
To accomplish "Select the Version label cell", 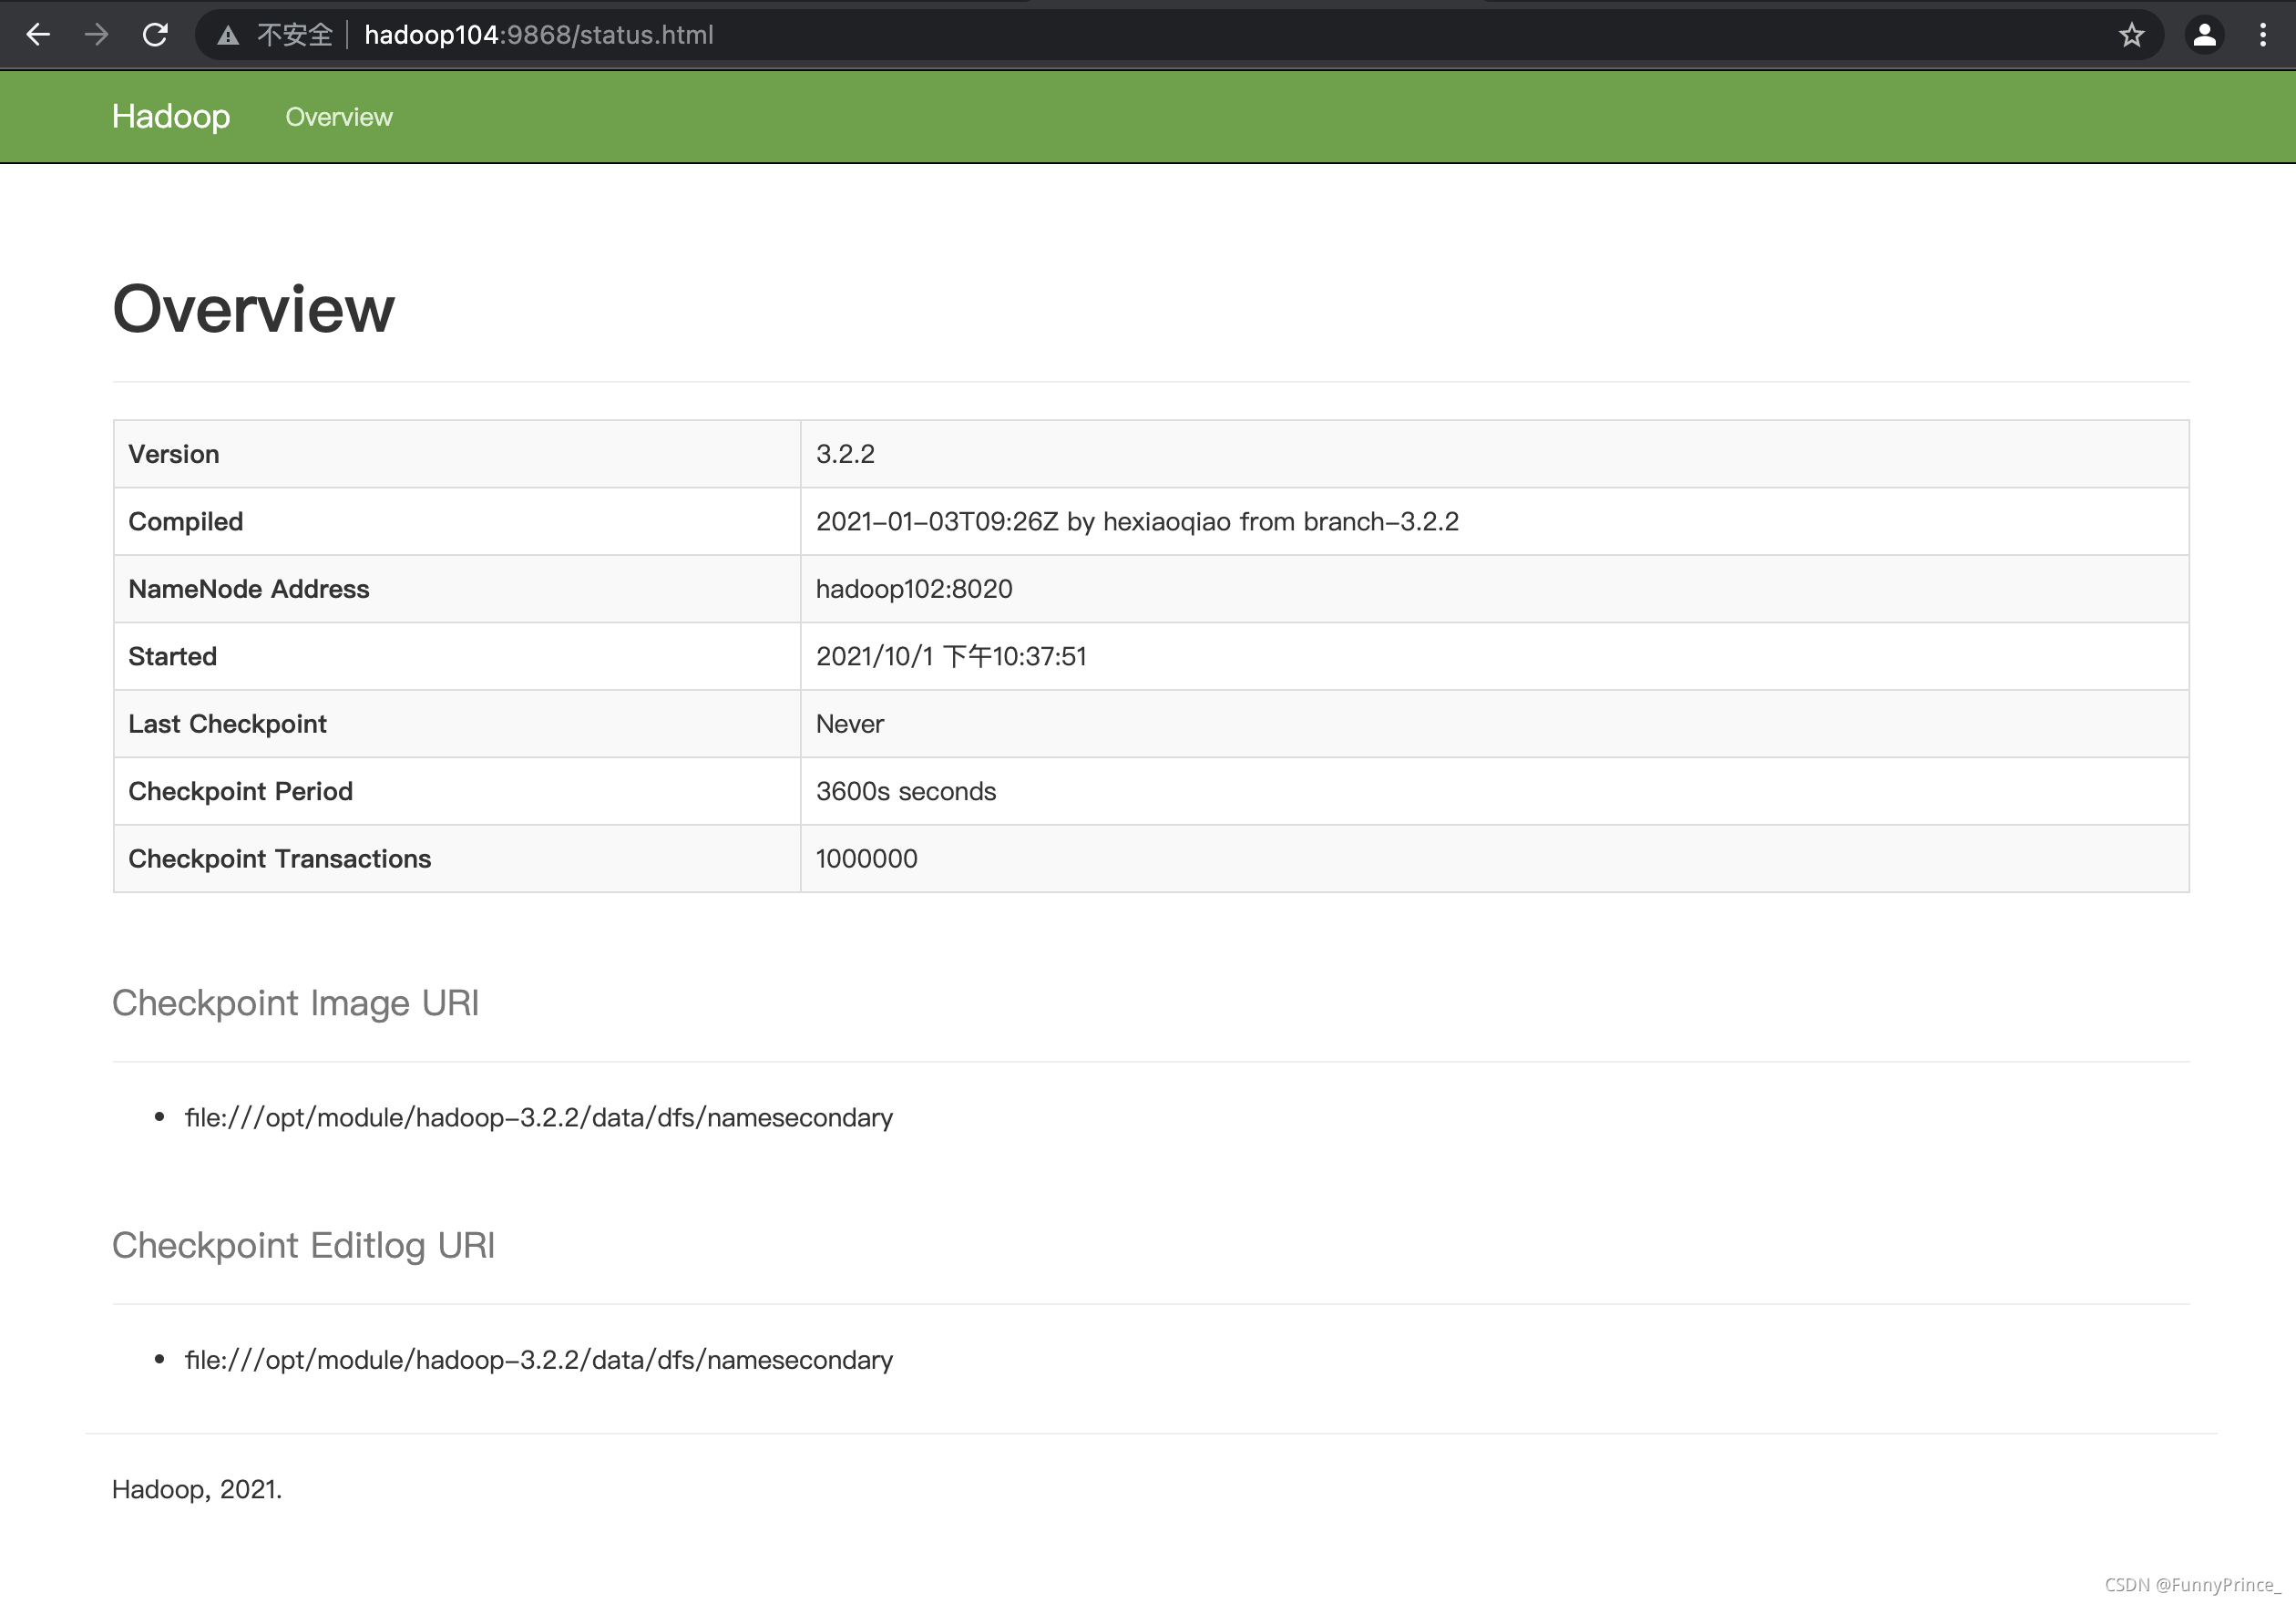I will pos(457,454).
